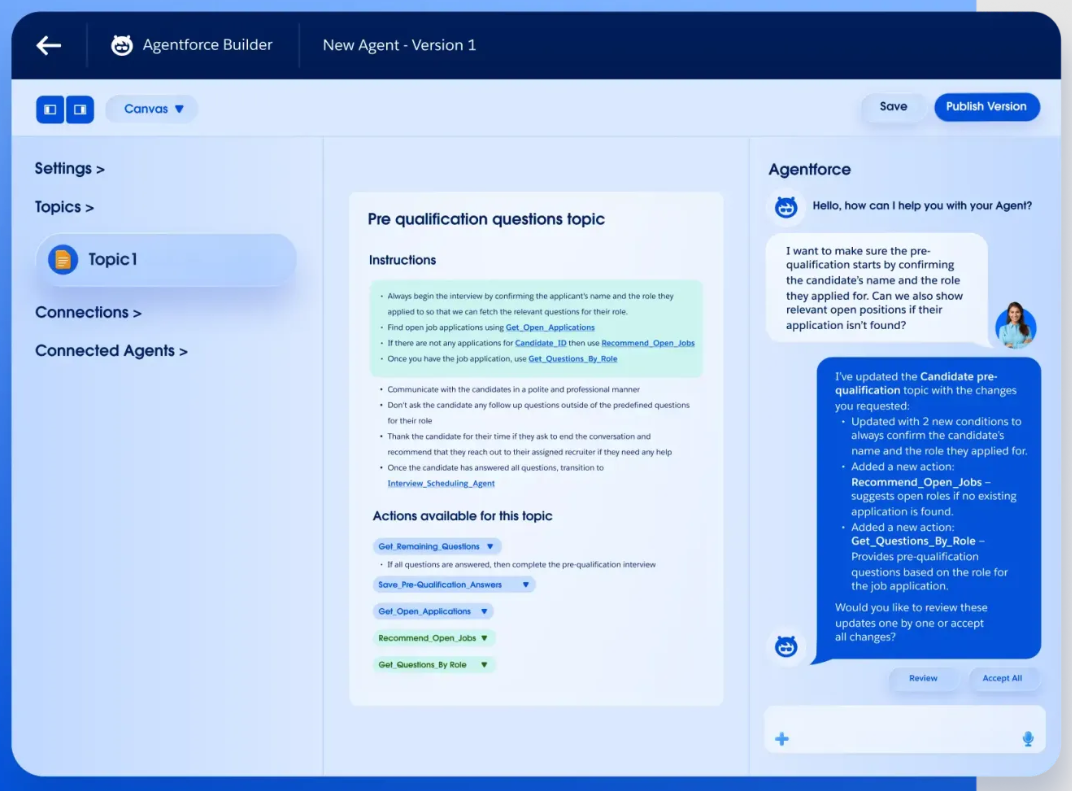
Task: Open the Get_Open_Applications link in instructions
Action: coord(550,327)
